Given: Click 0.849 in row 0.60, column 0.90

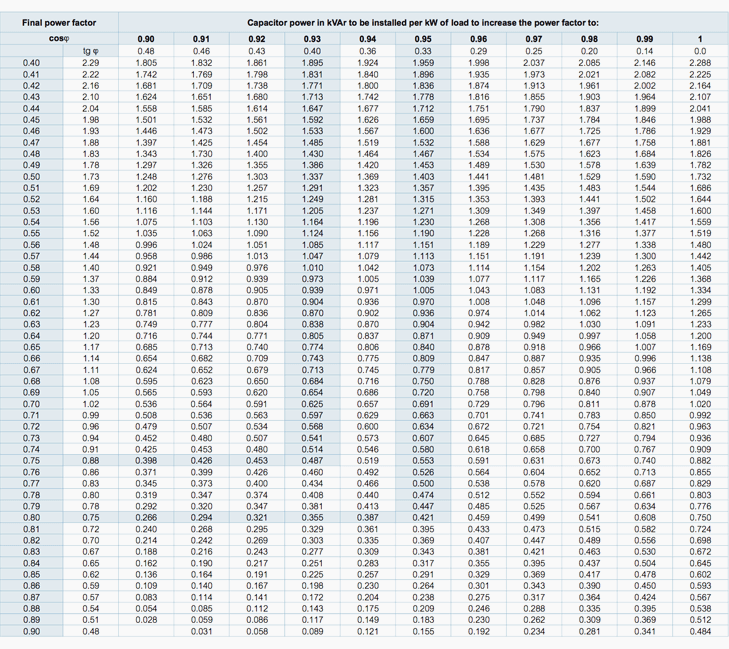Looking at the screenshot, I should tap(146, 290).
